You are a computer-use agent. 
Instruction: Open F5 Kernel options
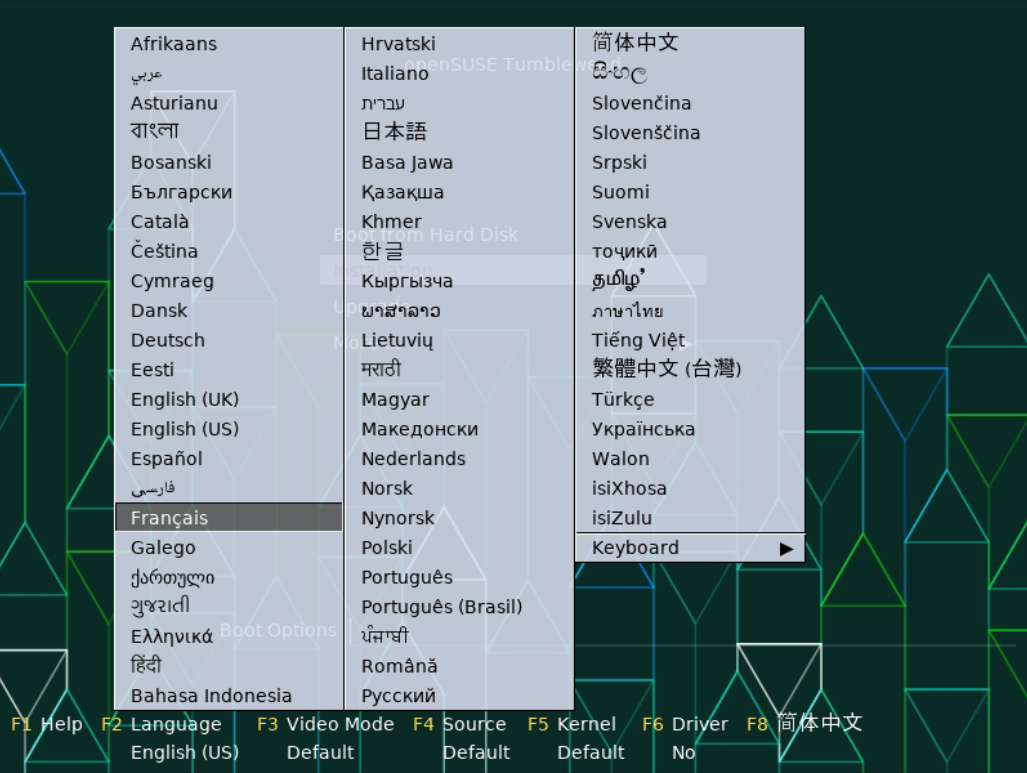[x=572, y=724]
